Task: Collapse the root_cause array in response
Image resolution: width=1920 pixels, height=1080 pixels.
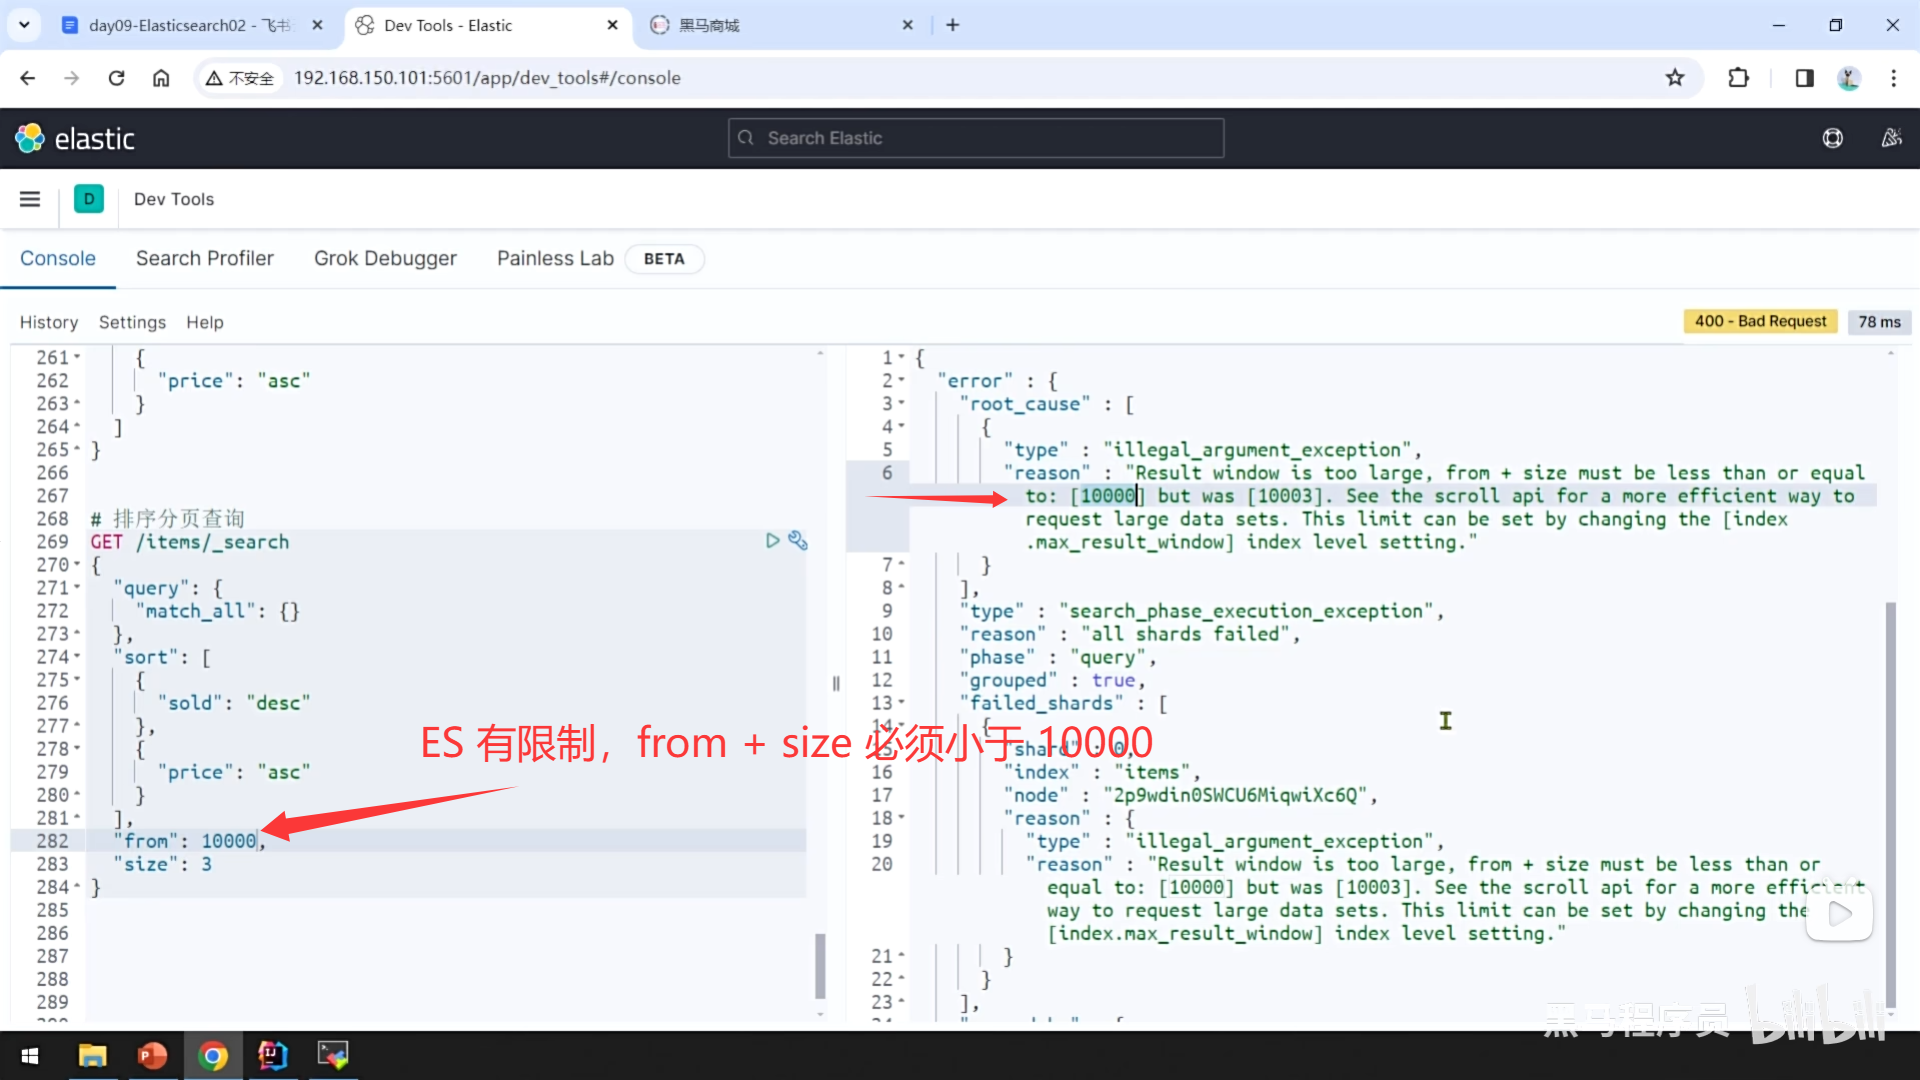Action: [901, 404]
